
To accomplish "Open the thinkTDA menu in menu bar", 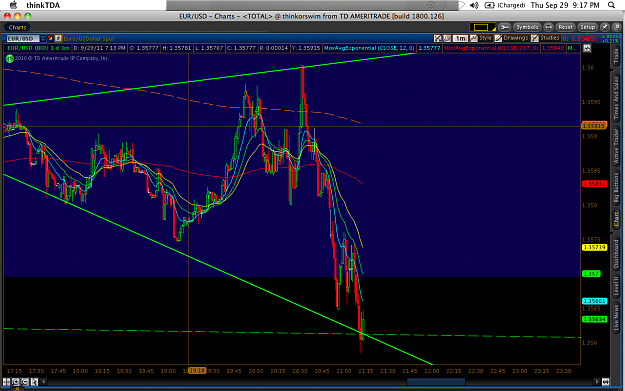I will coord(43,5).
